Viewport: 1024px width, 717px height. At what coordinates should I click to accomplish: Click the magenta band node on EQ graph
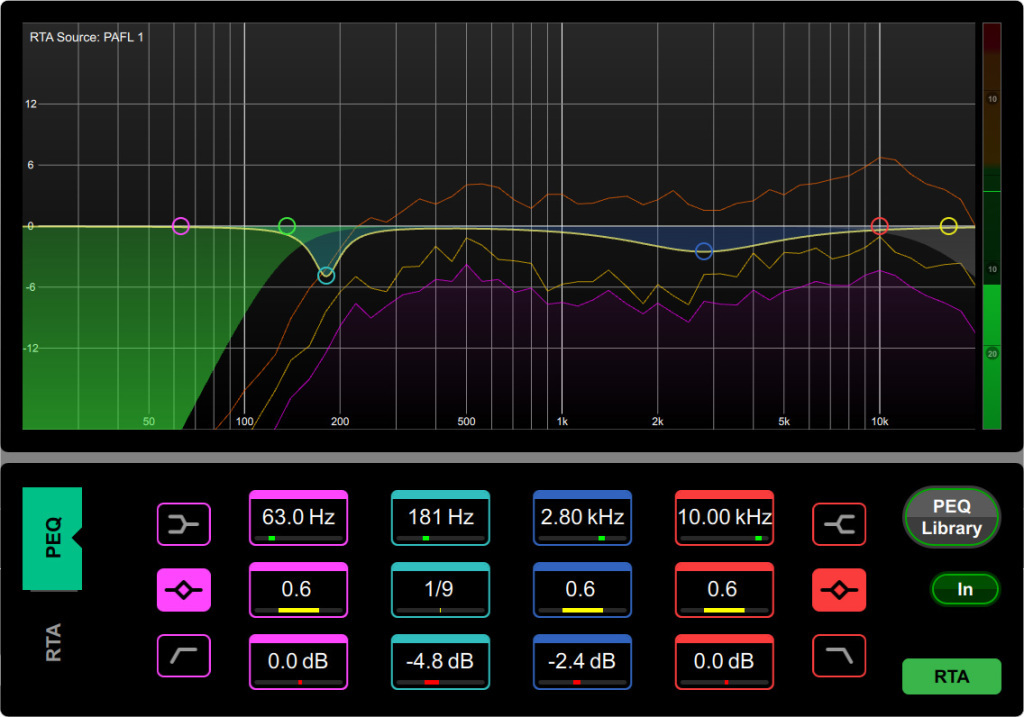[x=180, y=226]
